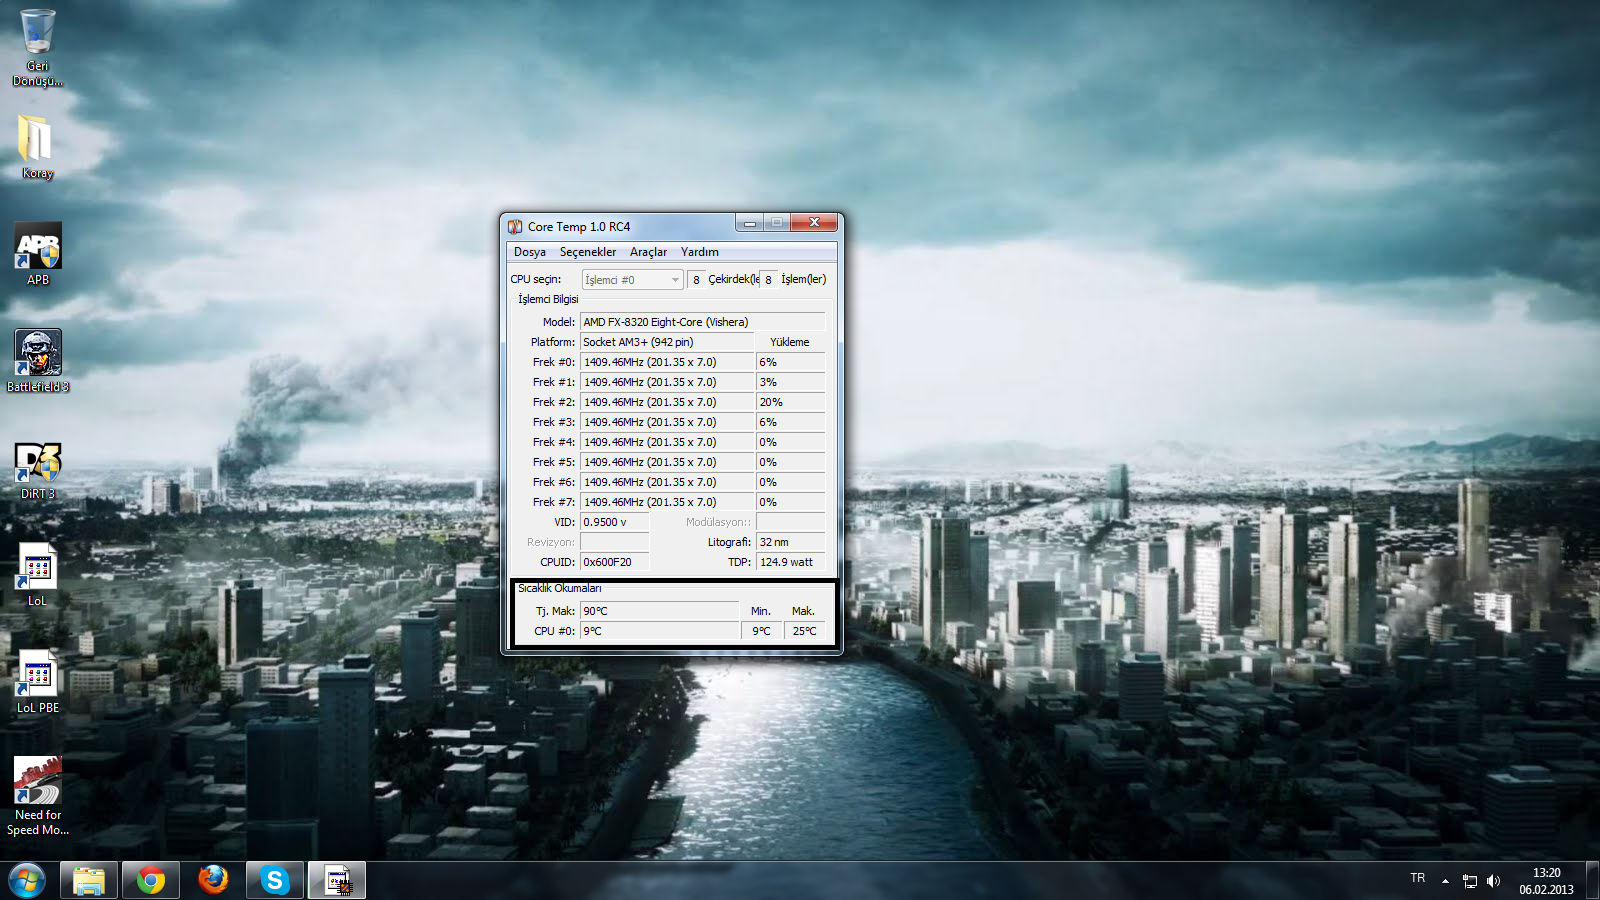Open the Windows Start menu orb
Viewport: 1600px width, 900px height.
pos(27,881)
